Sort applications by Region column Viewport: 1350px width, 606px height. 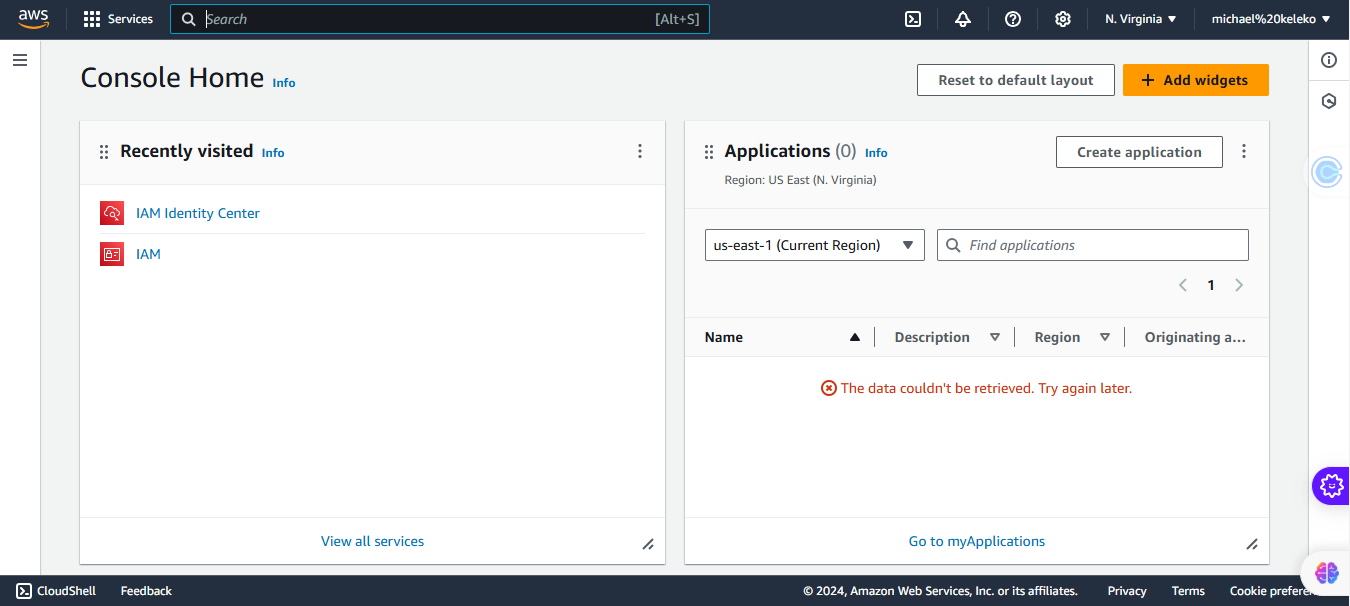(x=1072, y=337)
